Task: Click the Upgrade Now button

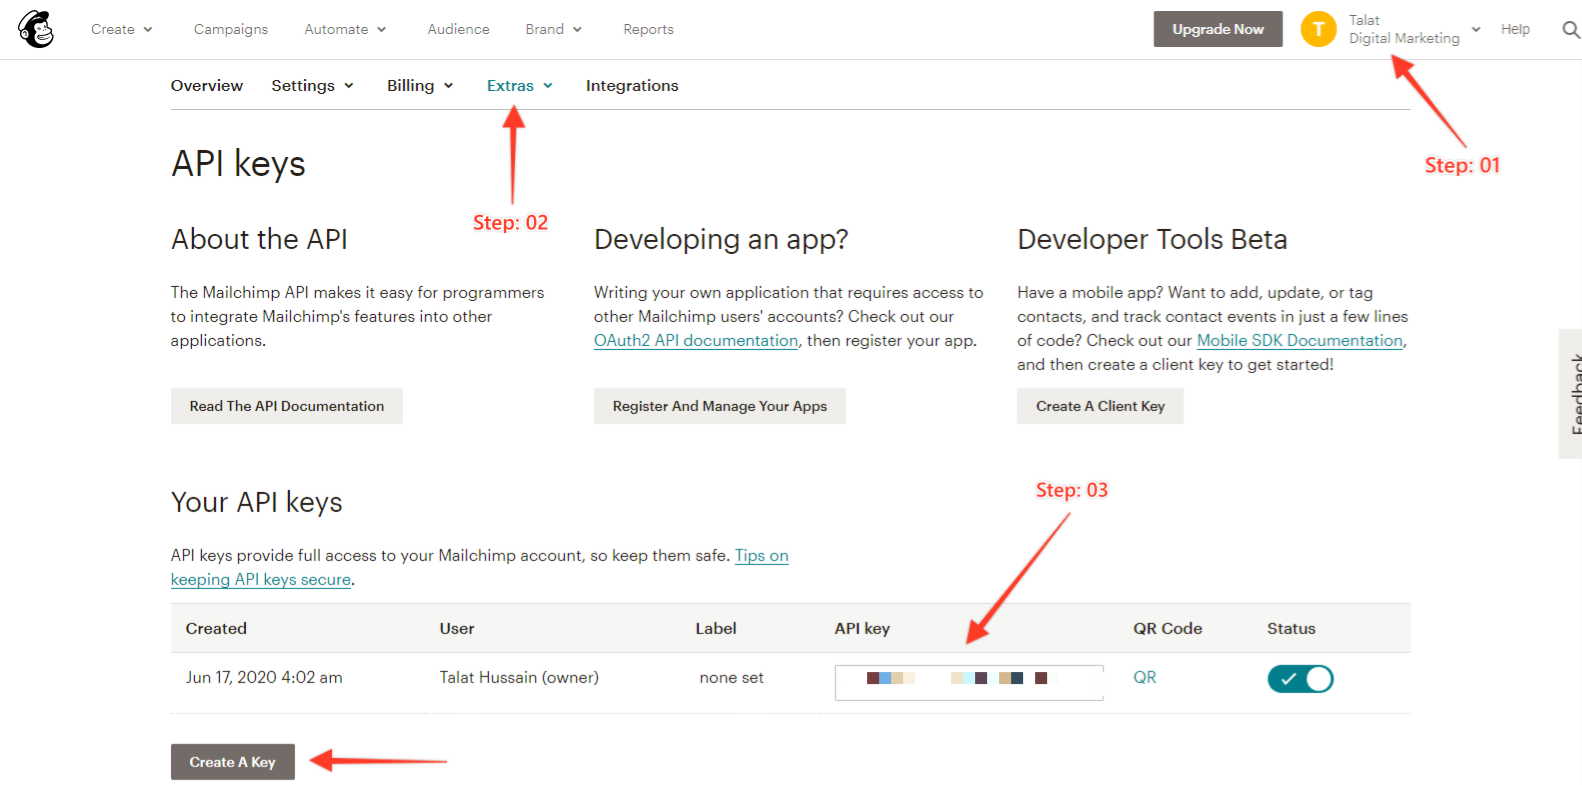Action: point(1218,29)
